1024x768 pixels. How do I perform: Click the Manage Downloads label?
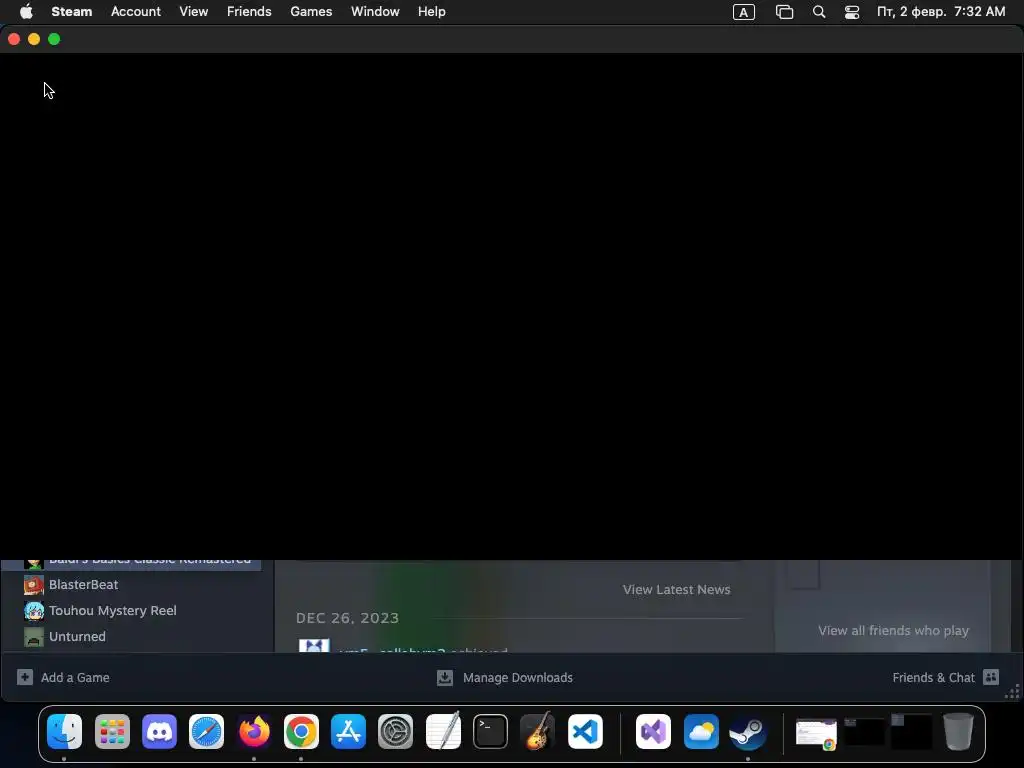coord(518,678)
